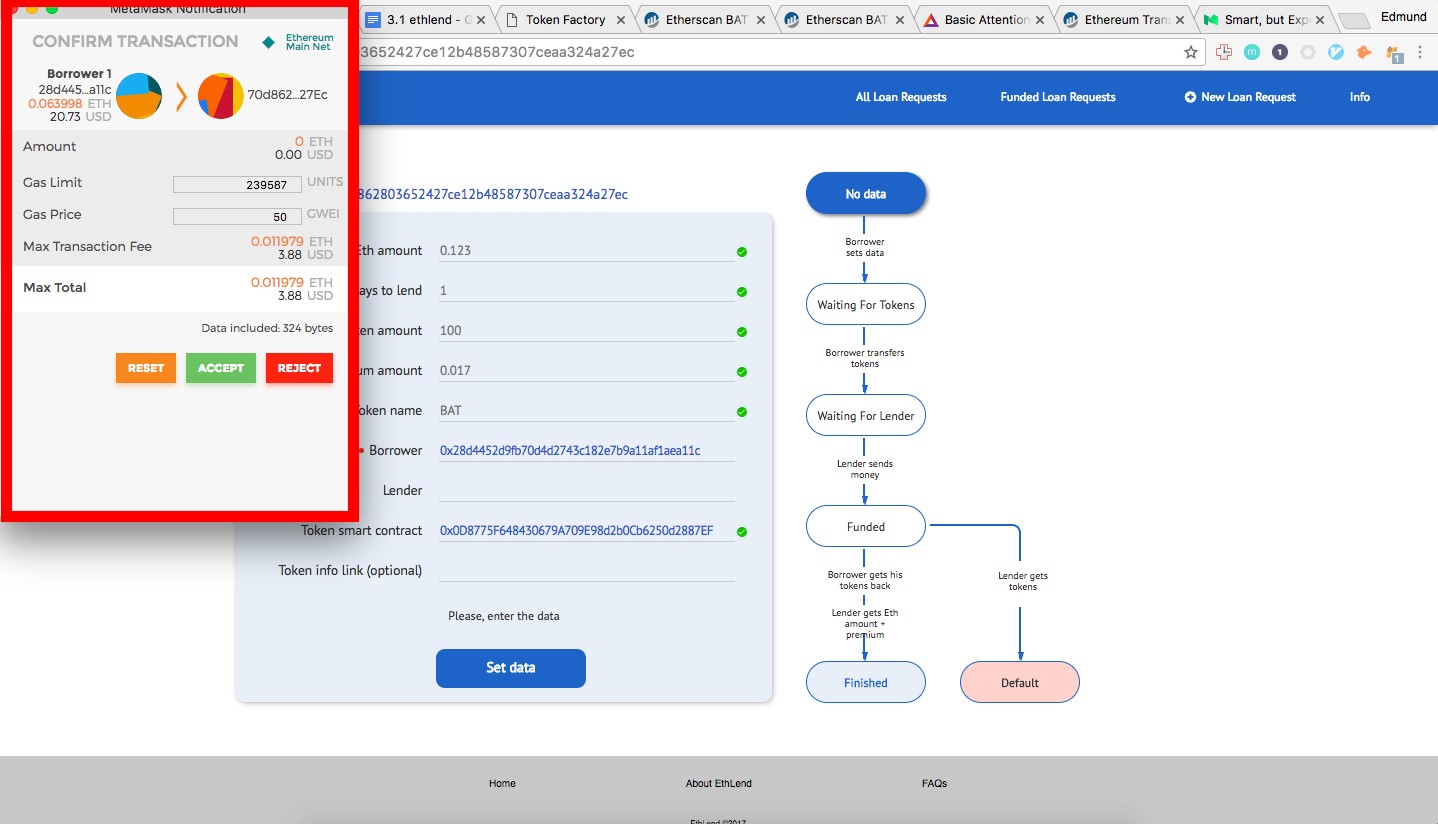
Task: Click the empty Lender field
Action: tap(586, 490)
